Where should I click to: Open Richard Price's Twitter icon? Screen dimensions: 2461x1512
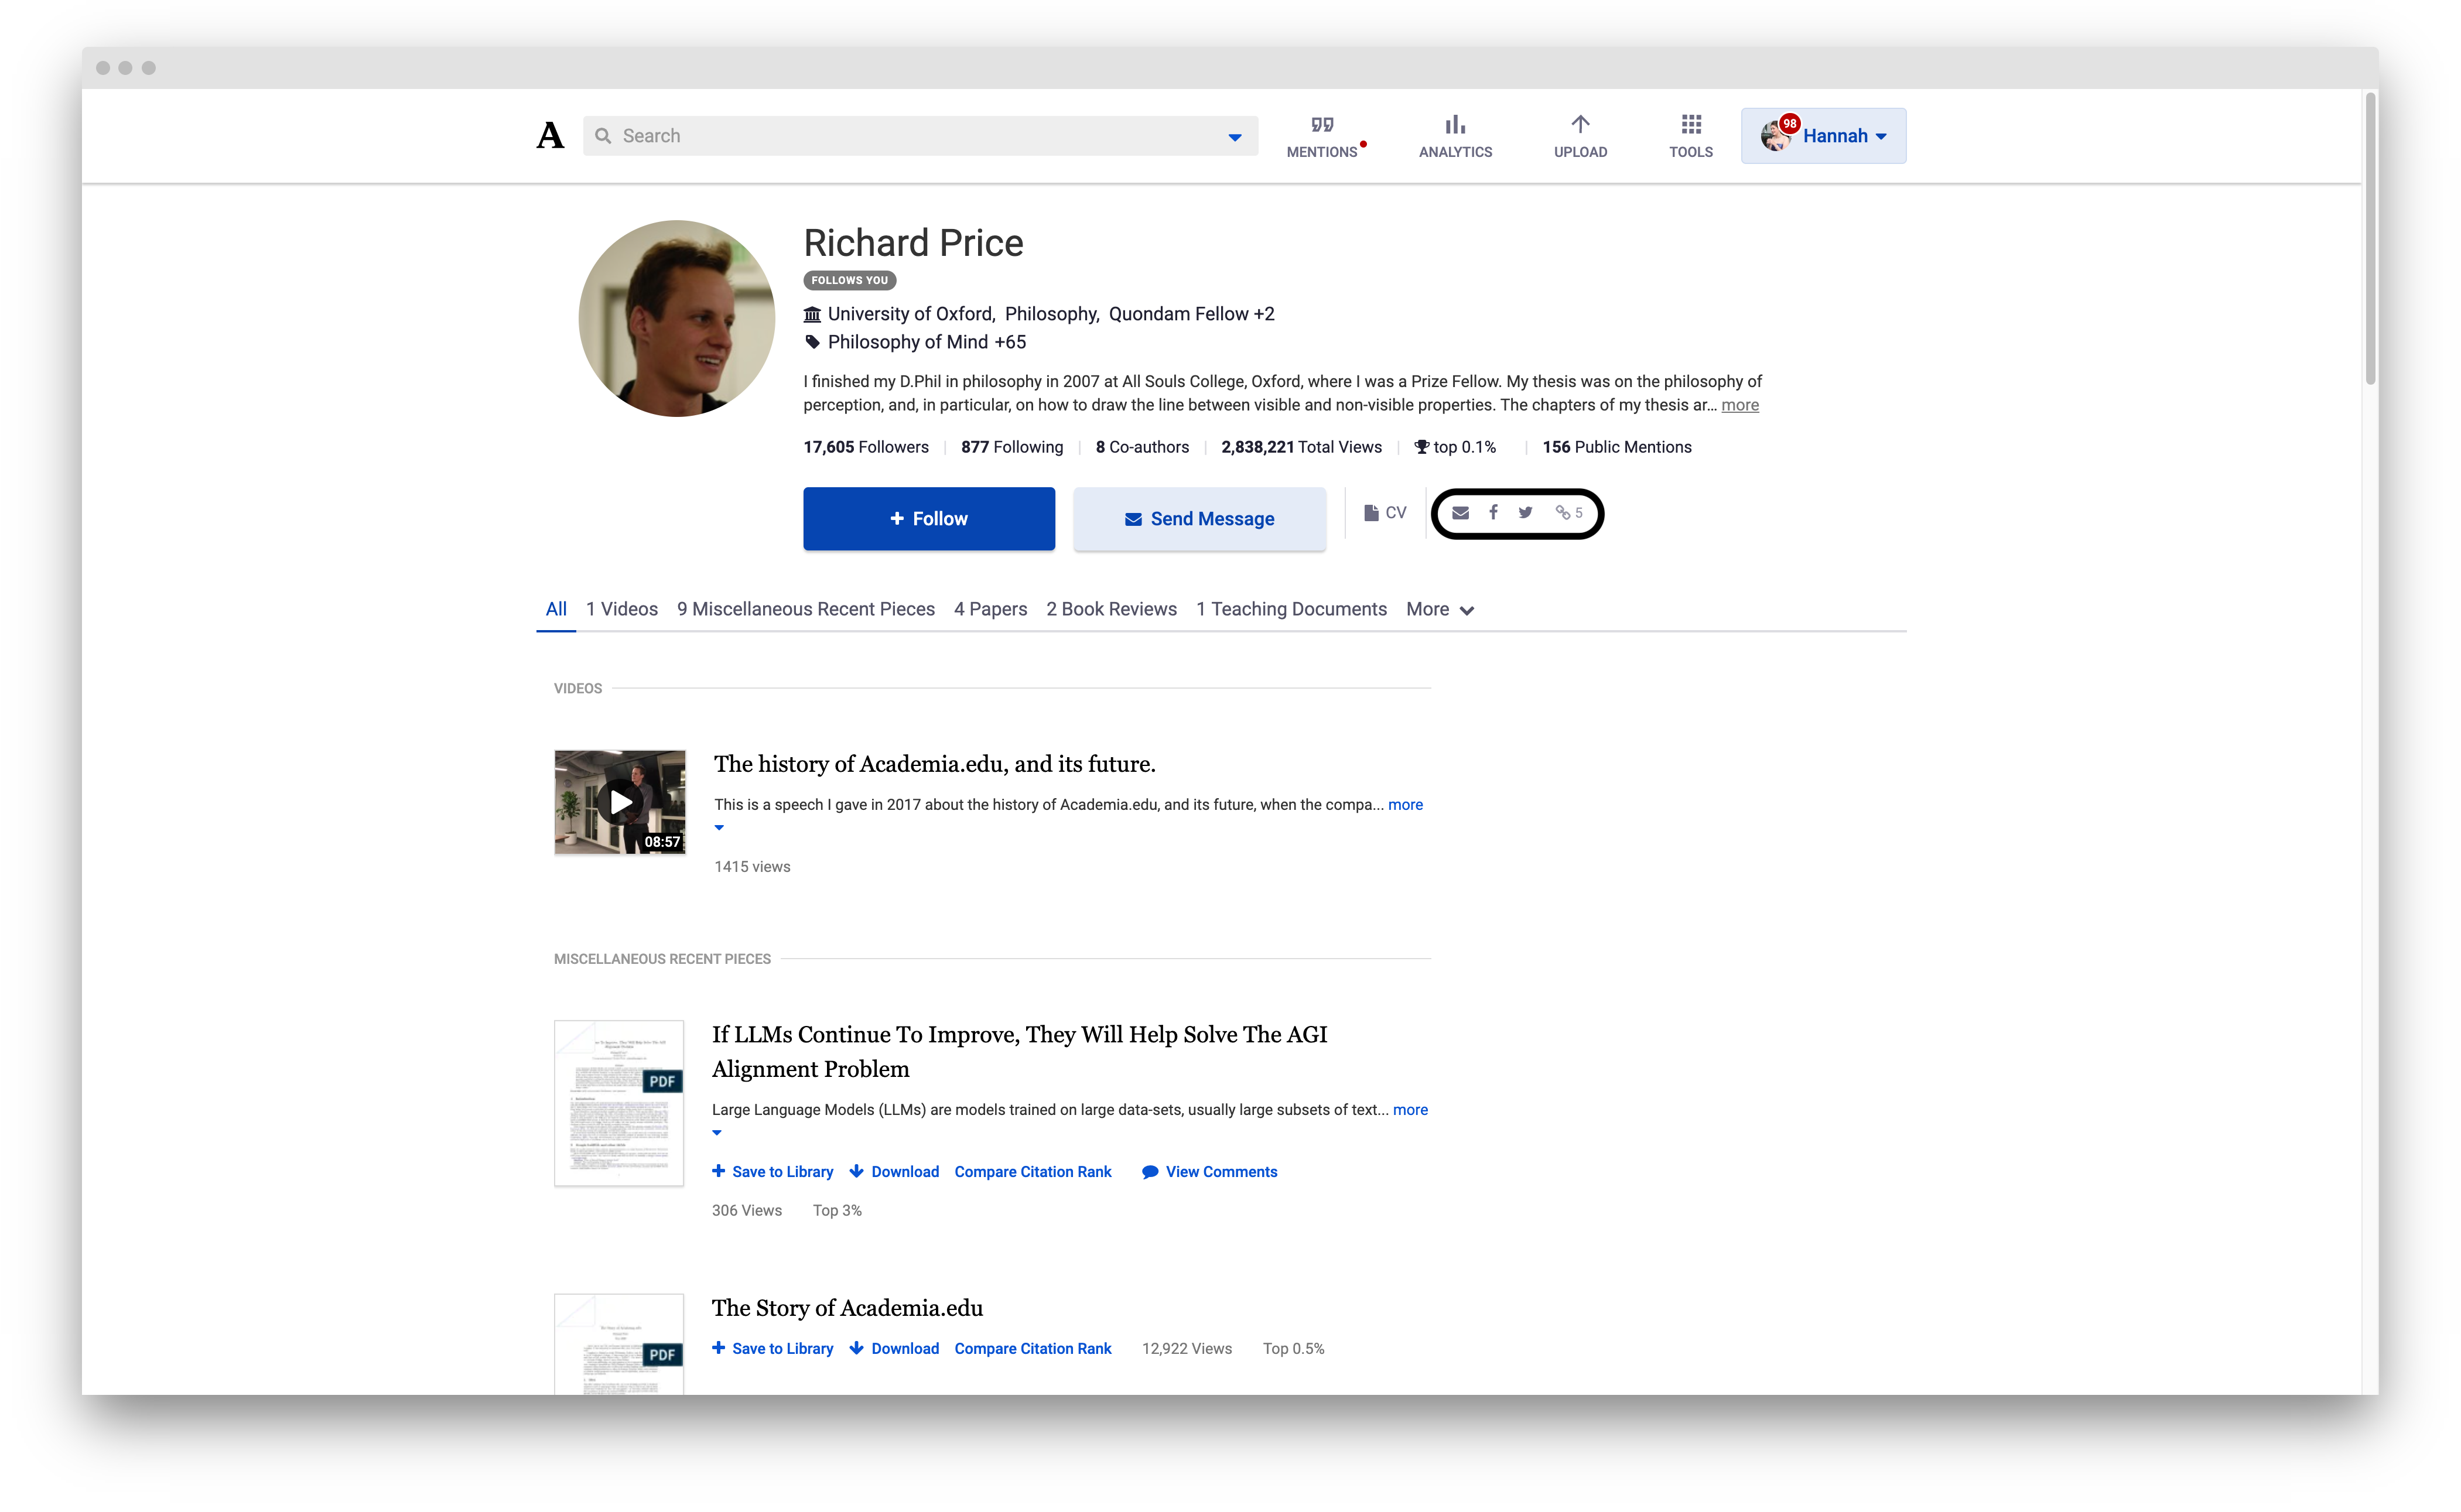[x=1525, y=513]
